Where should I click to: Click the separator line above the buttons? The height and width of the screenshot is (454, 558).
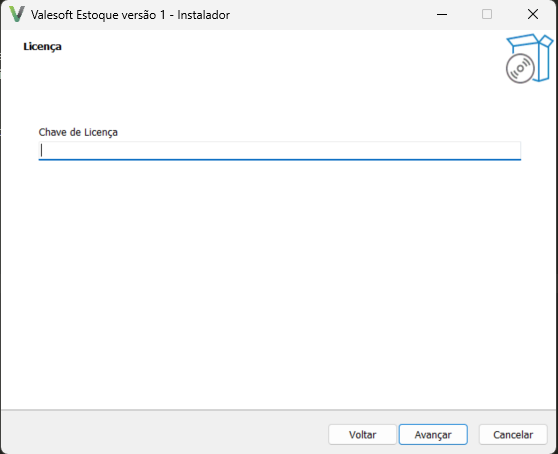pos(279,410)
